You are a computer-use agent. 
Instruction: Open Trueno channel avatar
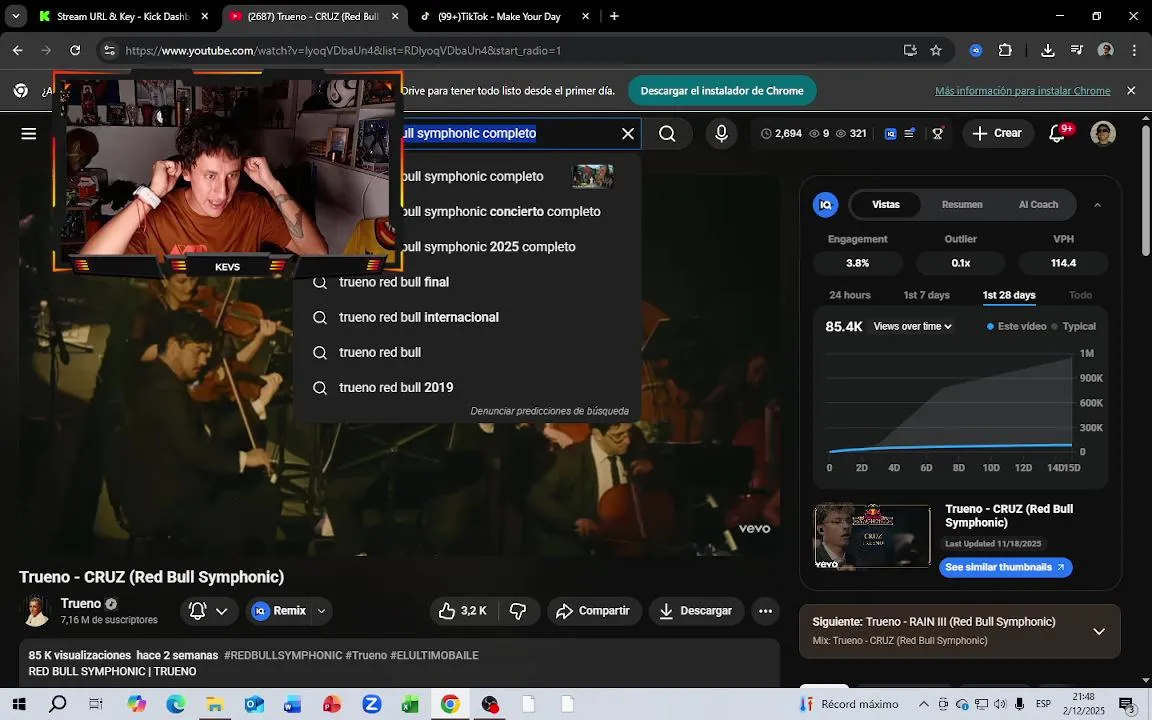[36, 611]
